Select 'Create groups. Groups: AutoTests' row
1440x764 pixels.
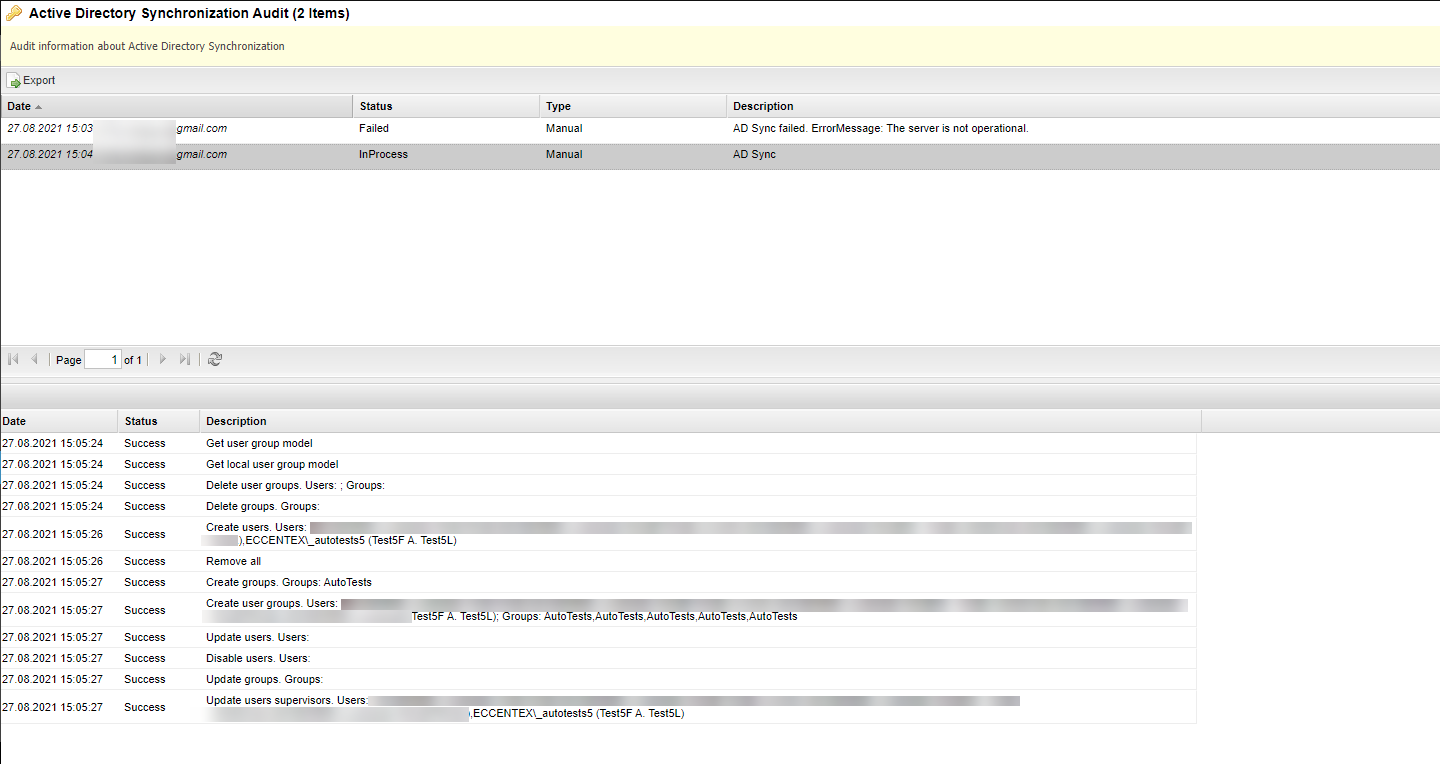[x=288, y=582]
